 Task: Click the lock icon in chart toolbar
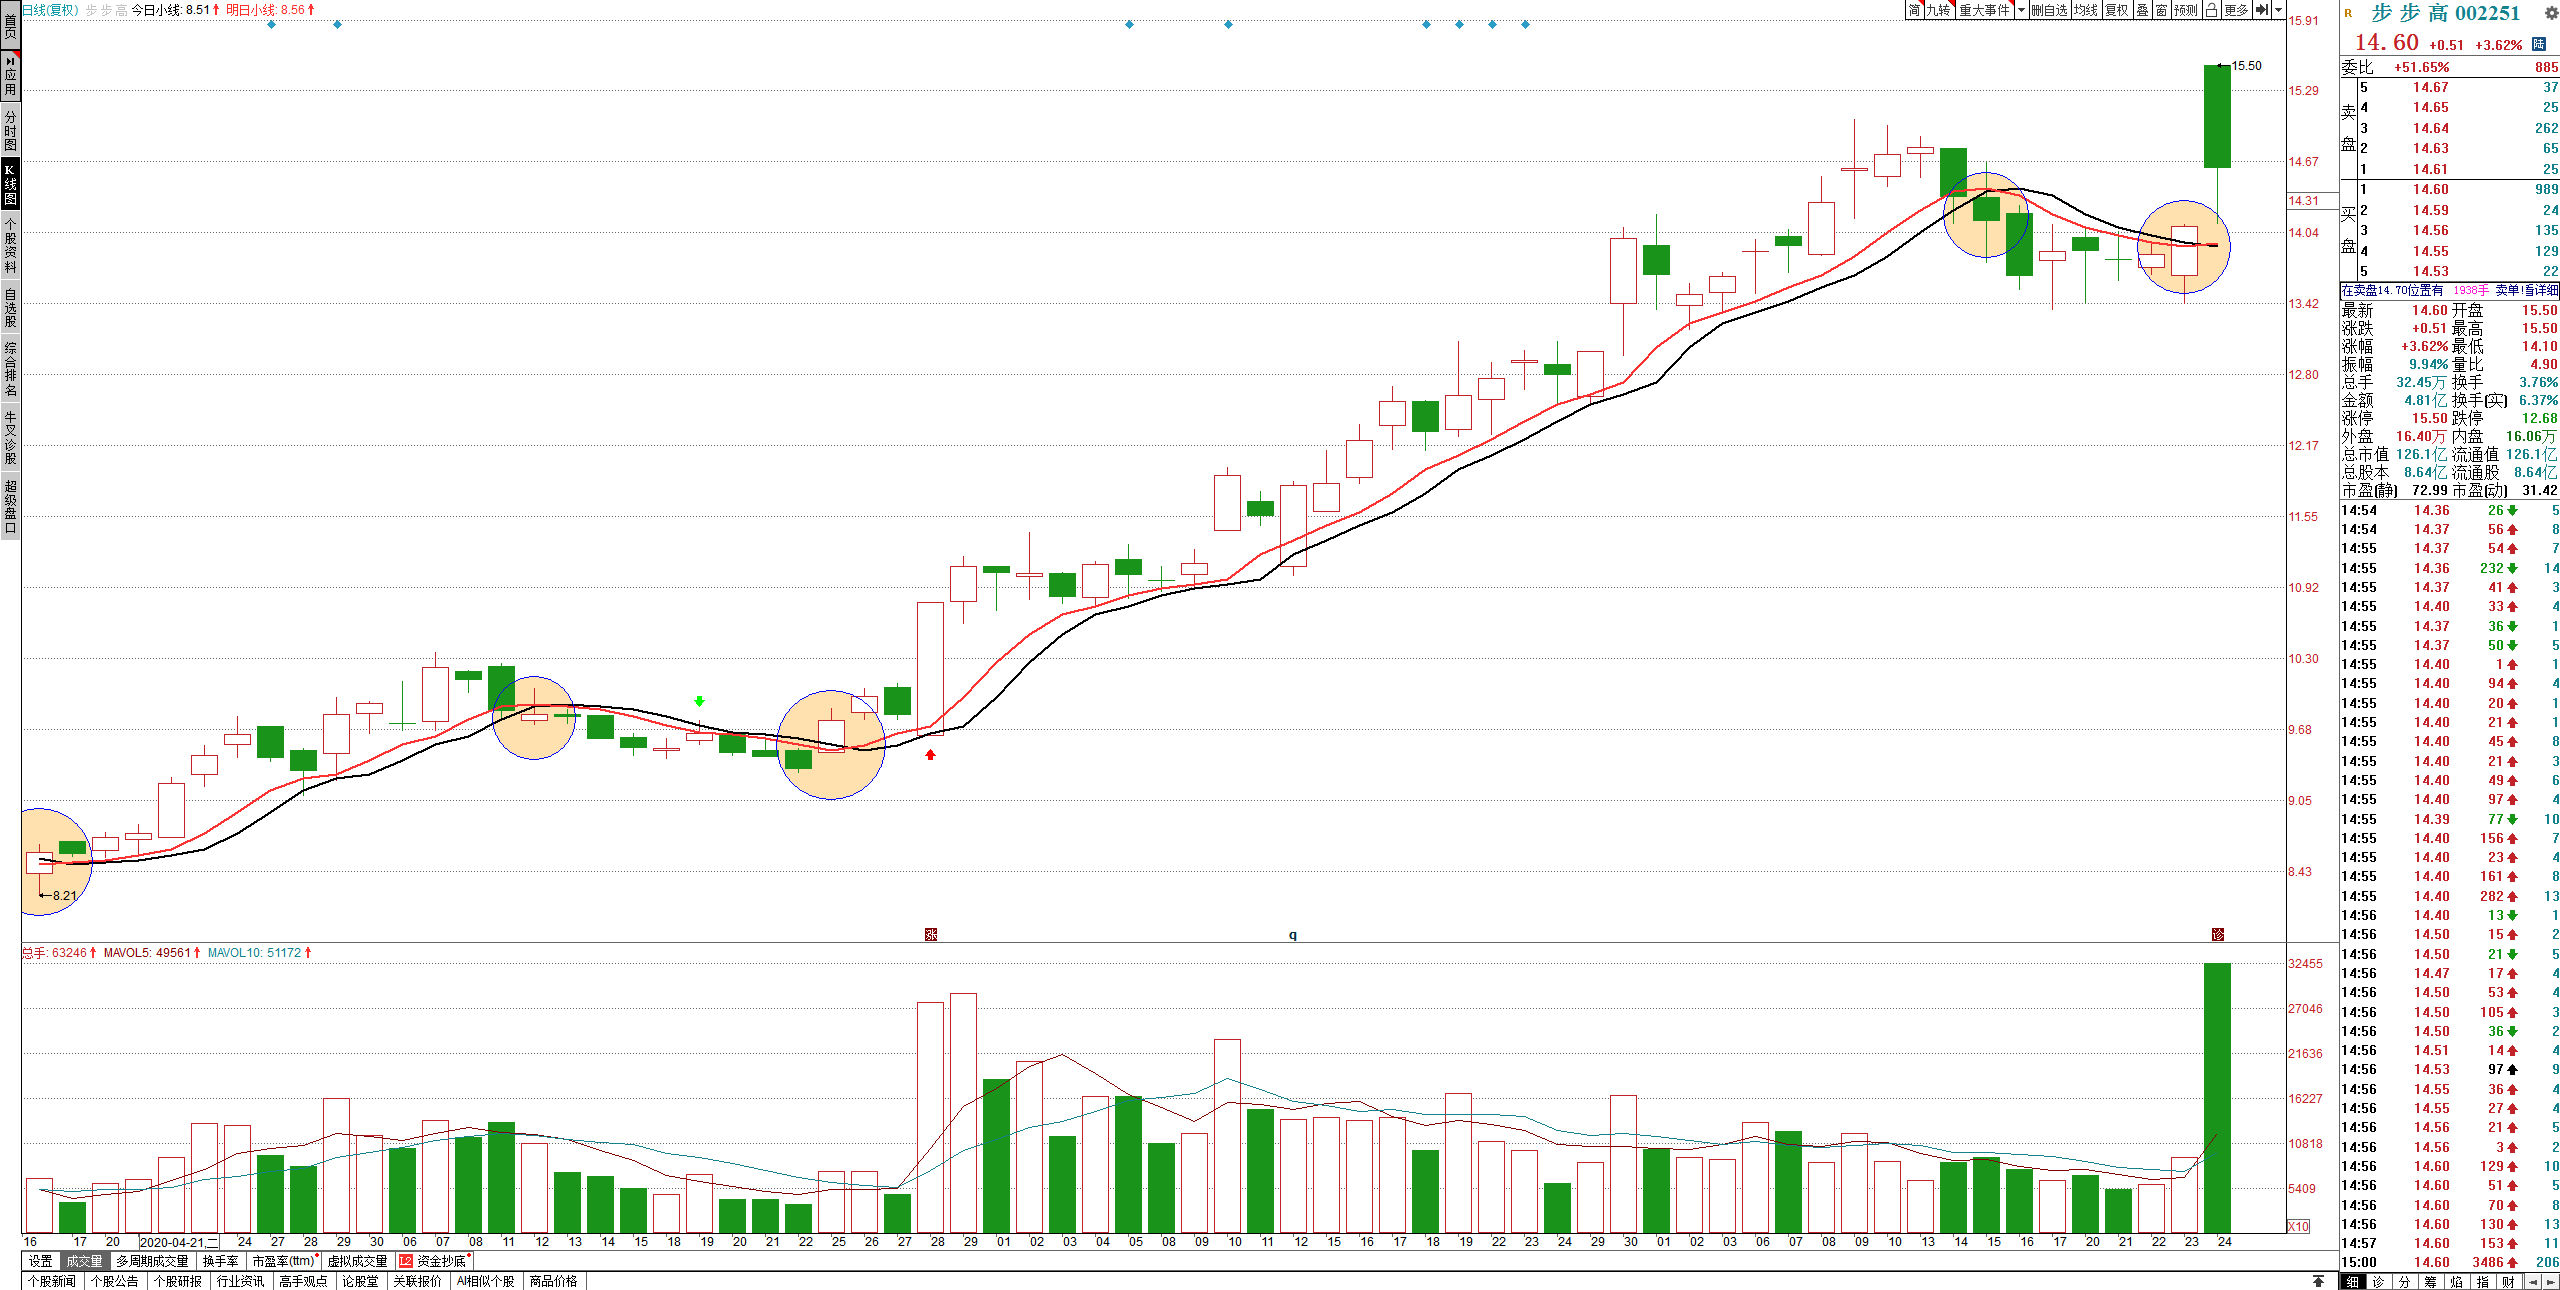(2211, 10)
